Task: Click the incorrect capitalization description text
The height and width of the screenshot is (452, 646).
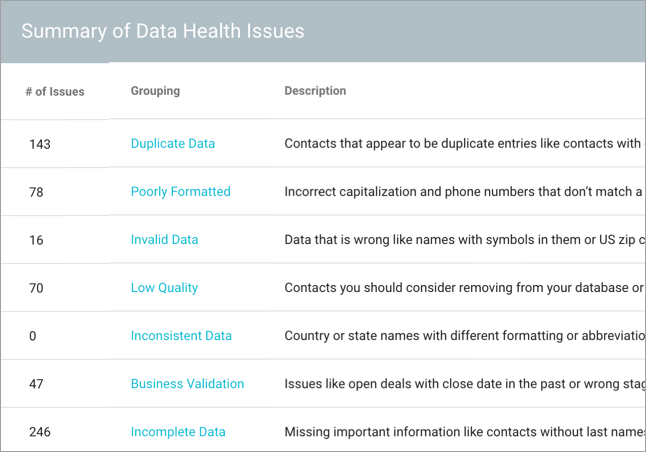Action: coord(462,191)
